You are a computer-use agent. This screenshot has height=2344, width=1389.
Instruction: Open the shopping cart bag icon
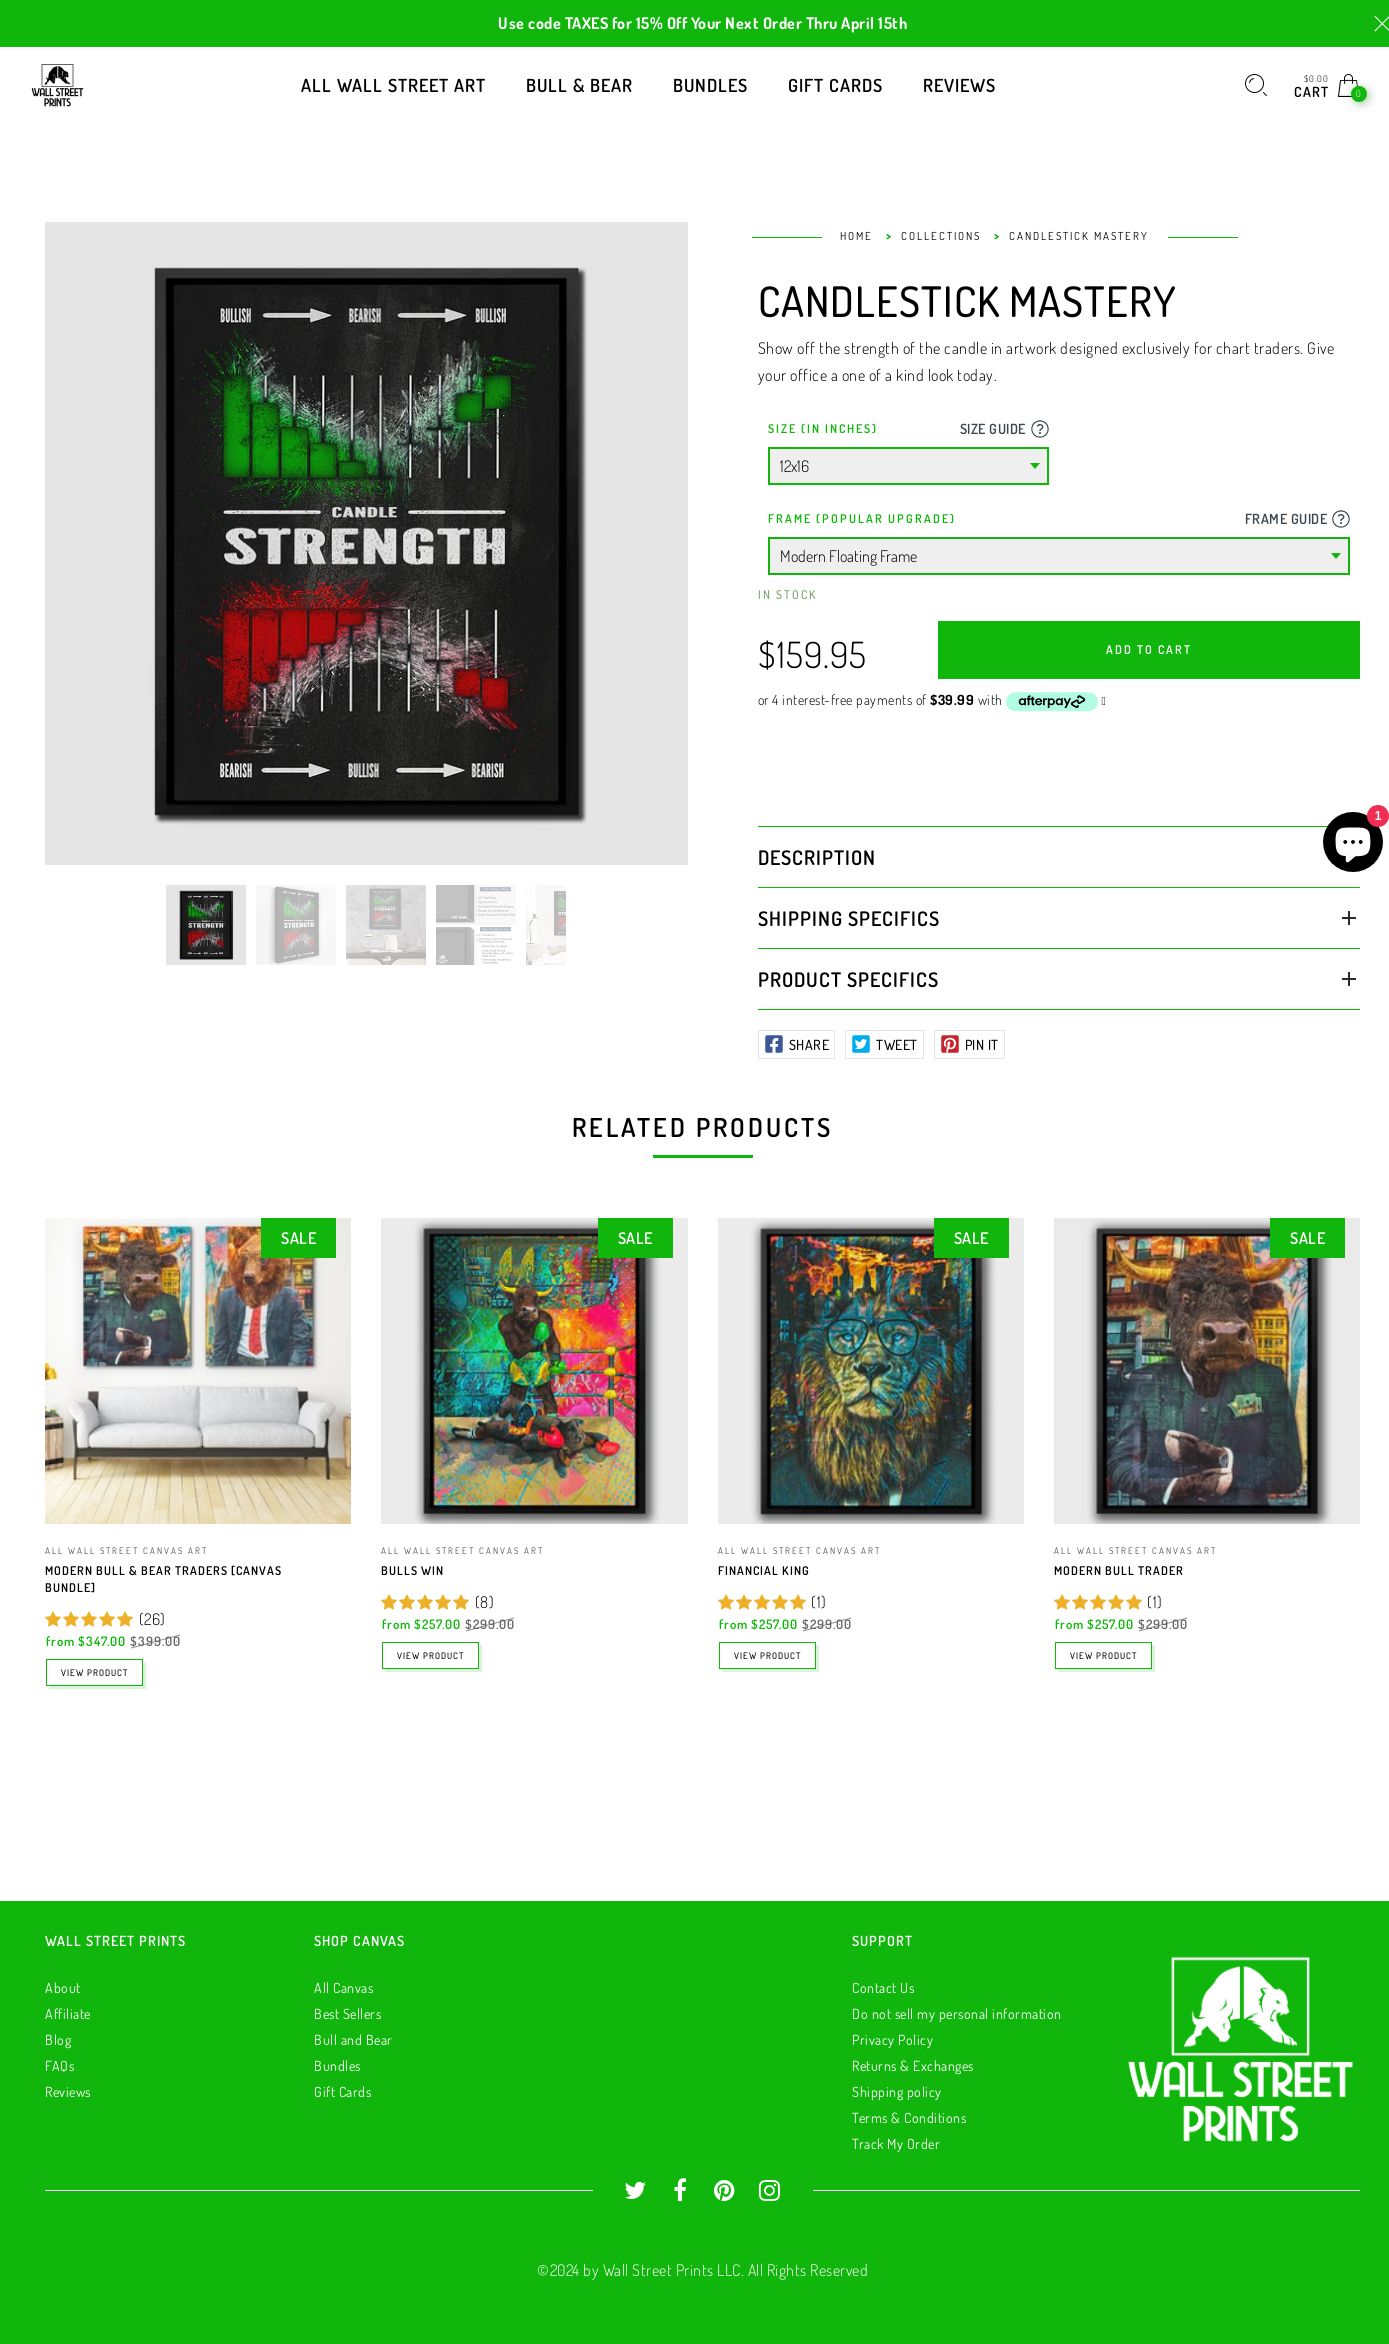pos(1348,85)
